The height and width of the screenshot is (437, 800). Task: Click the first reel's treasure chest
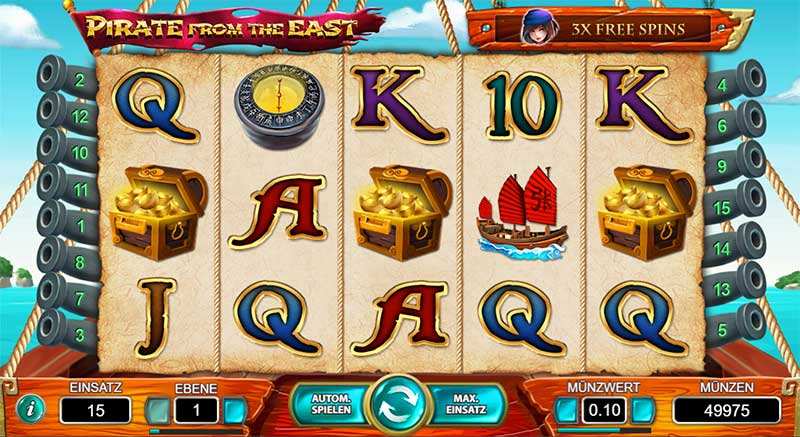(x=157, y=213)
